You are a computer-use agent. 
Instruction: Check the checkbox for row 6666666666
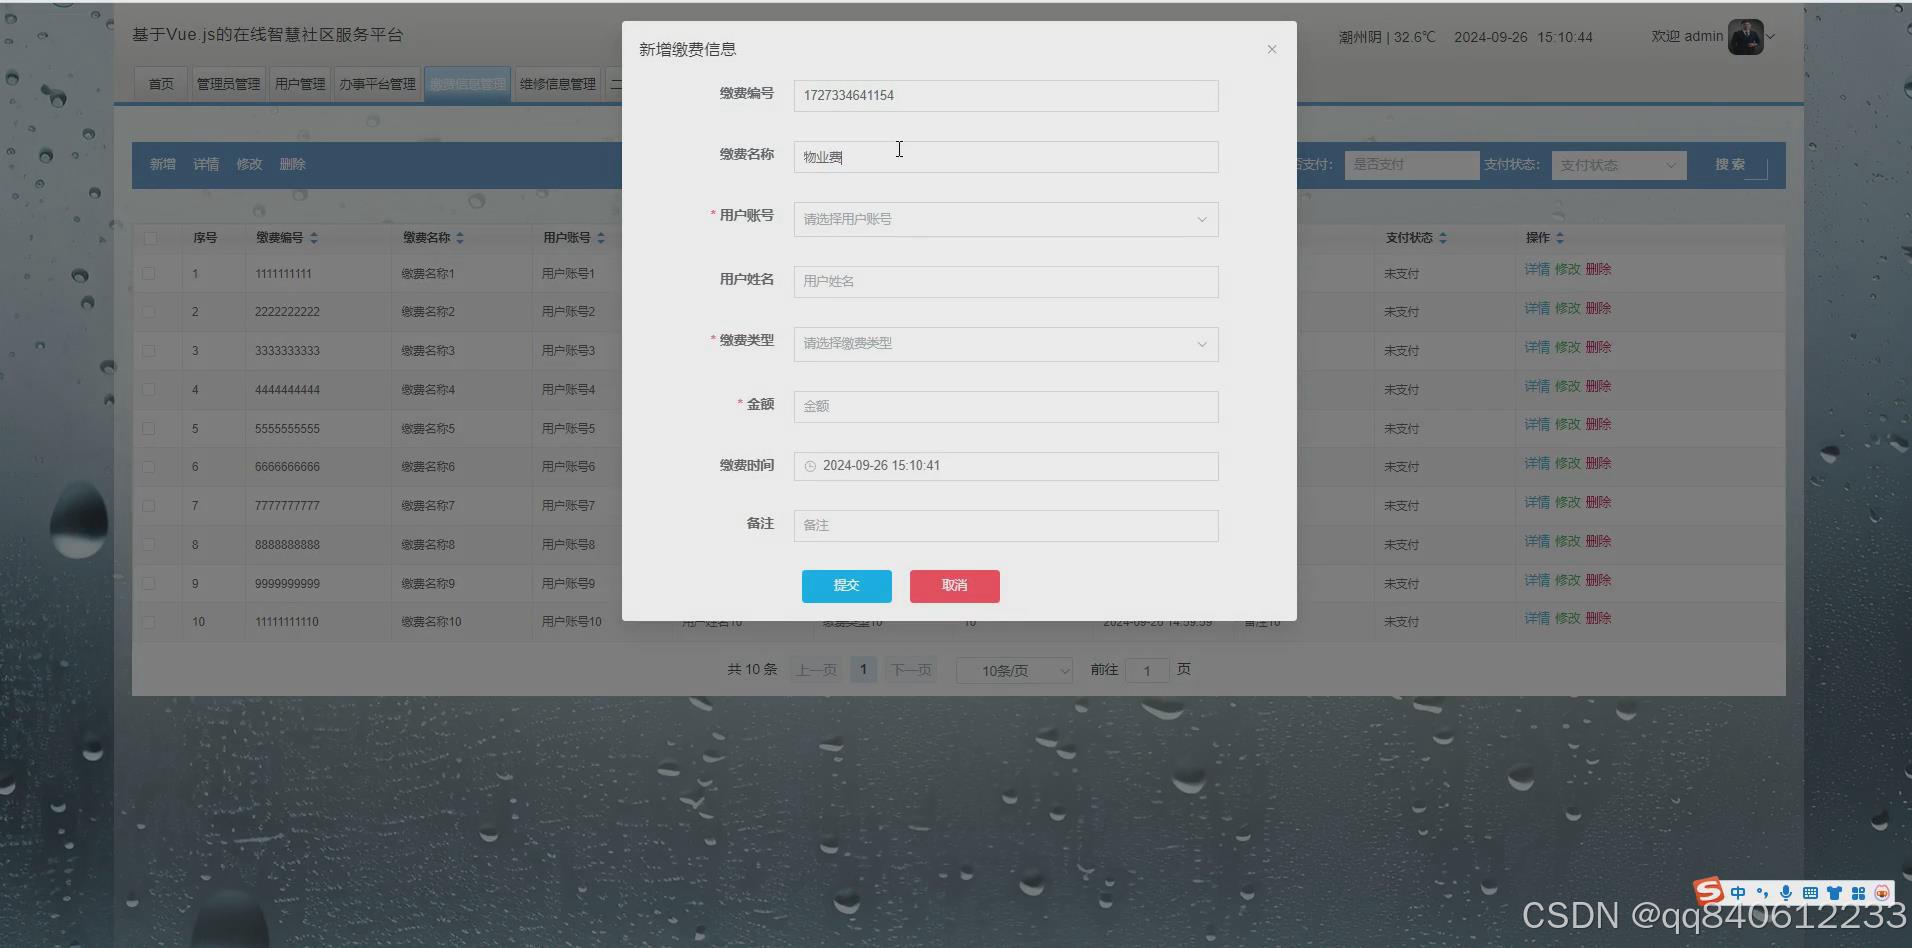pyautogui.click(x=149, y=467)
